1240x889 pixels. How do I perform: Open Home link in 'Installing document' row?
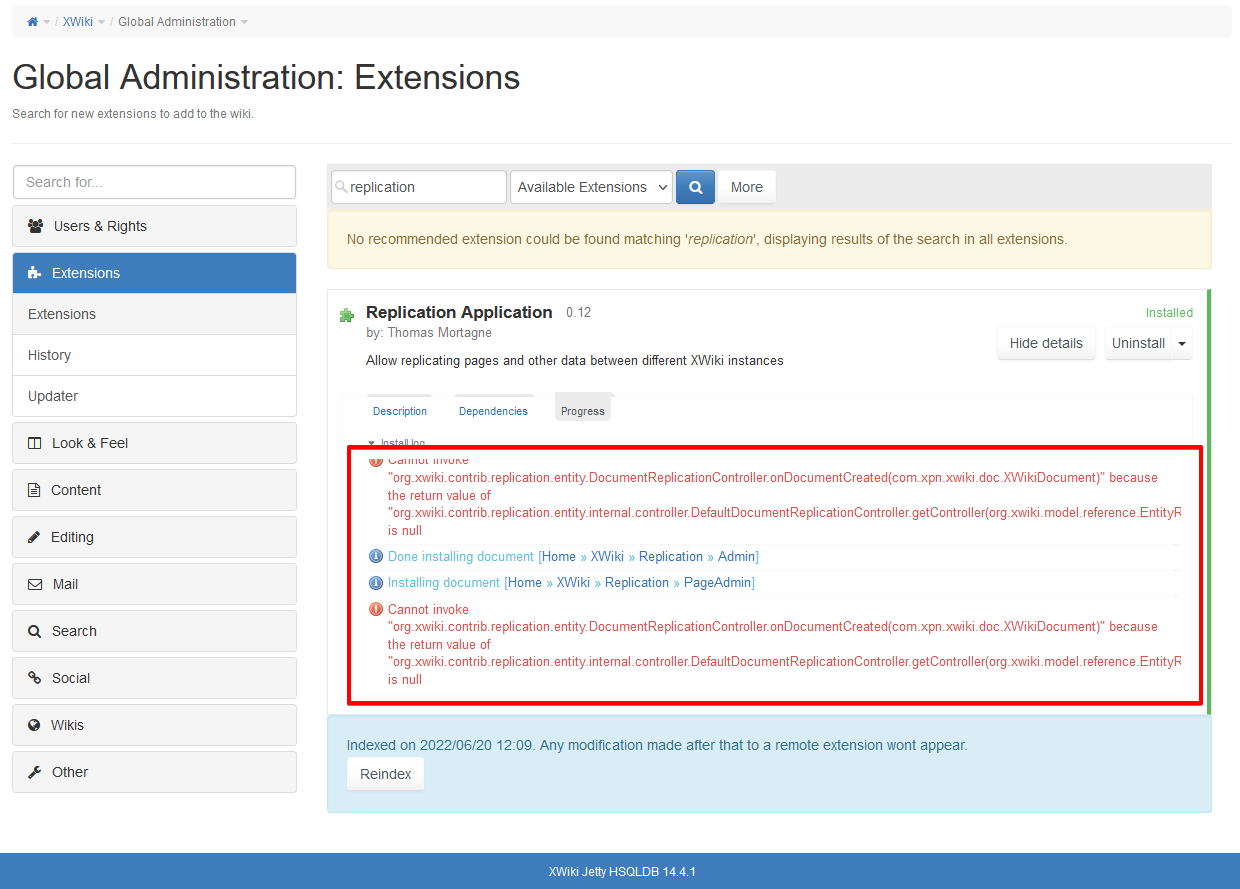(525, 582)
